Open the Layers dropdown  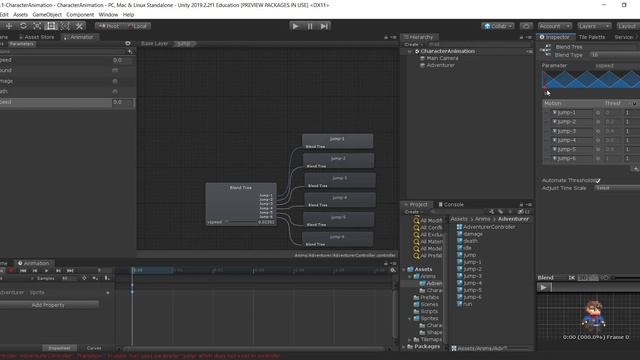[594, 26]
